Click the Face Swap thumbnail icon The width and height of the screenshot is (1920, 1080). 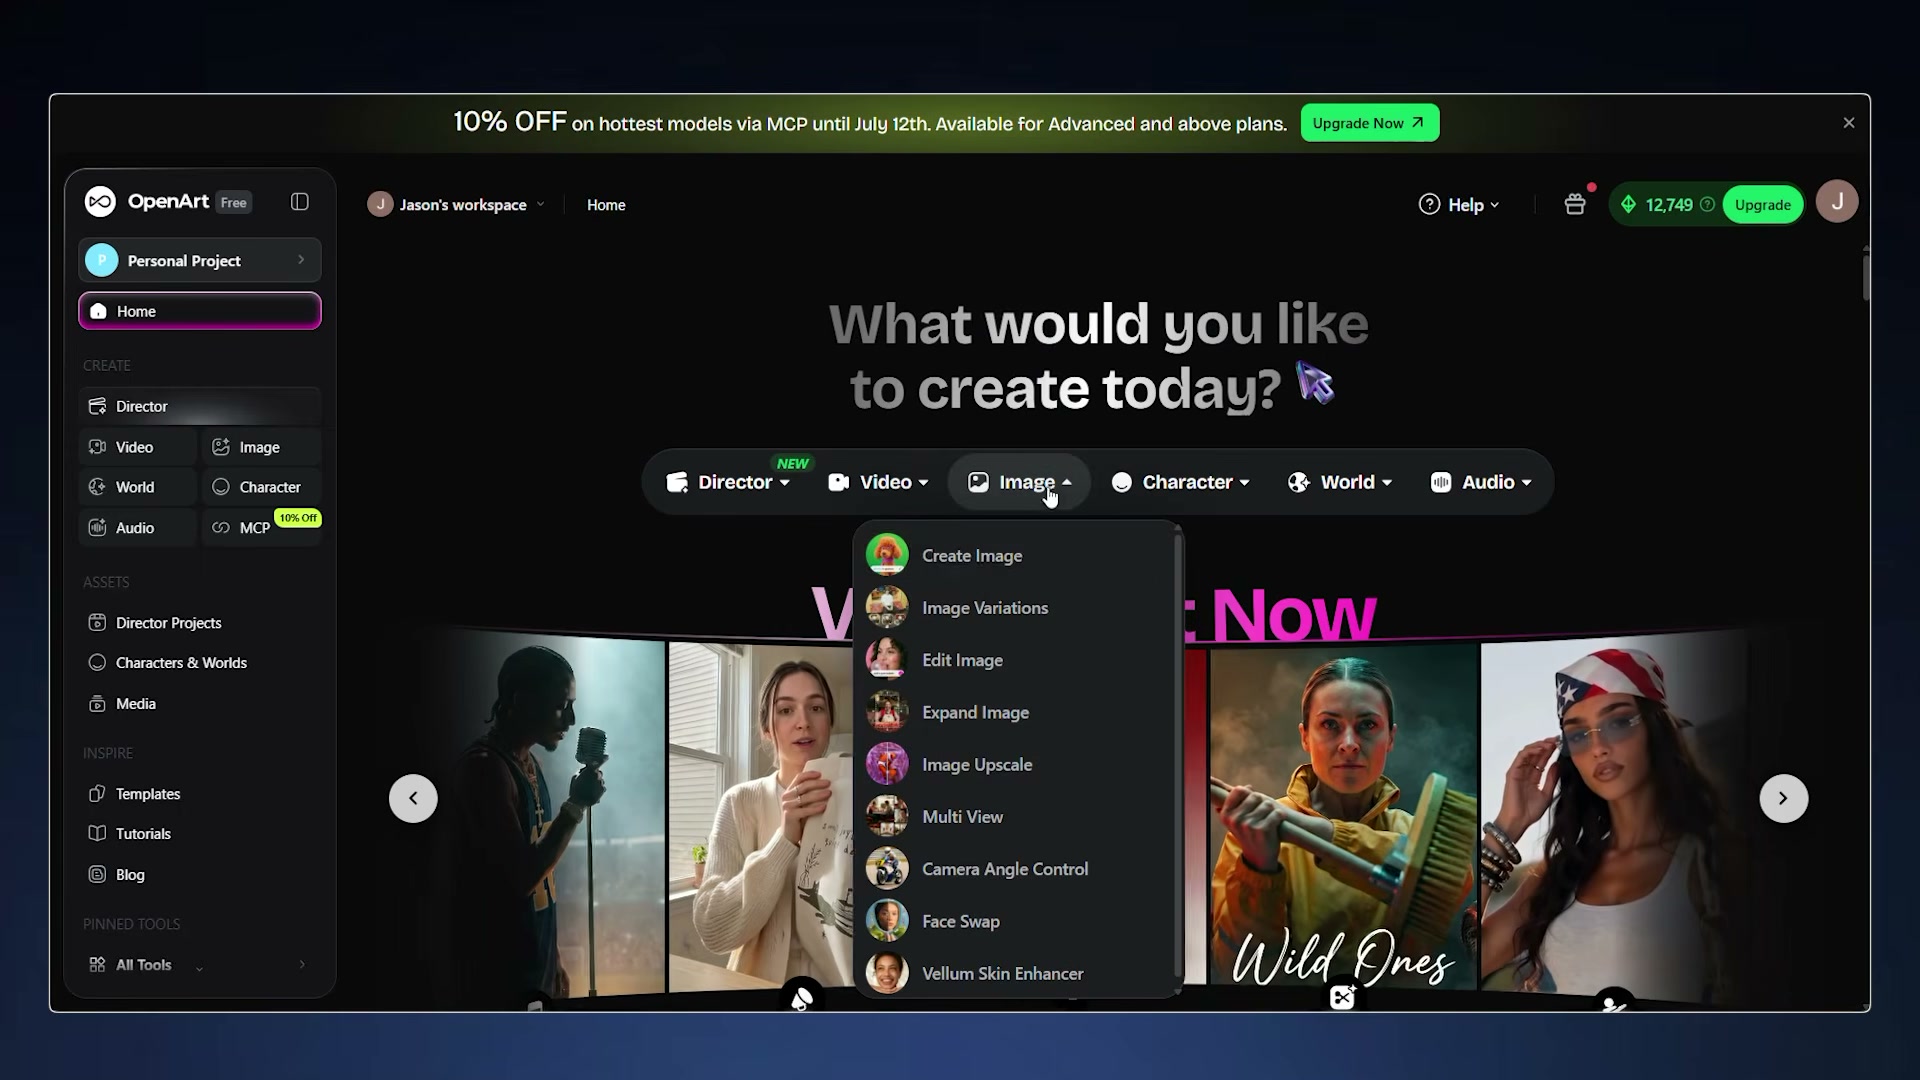887,921
